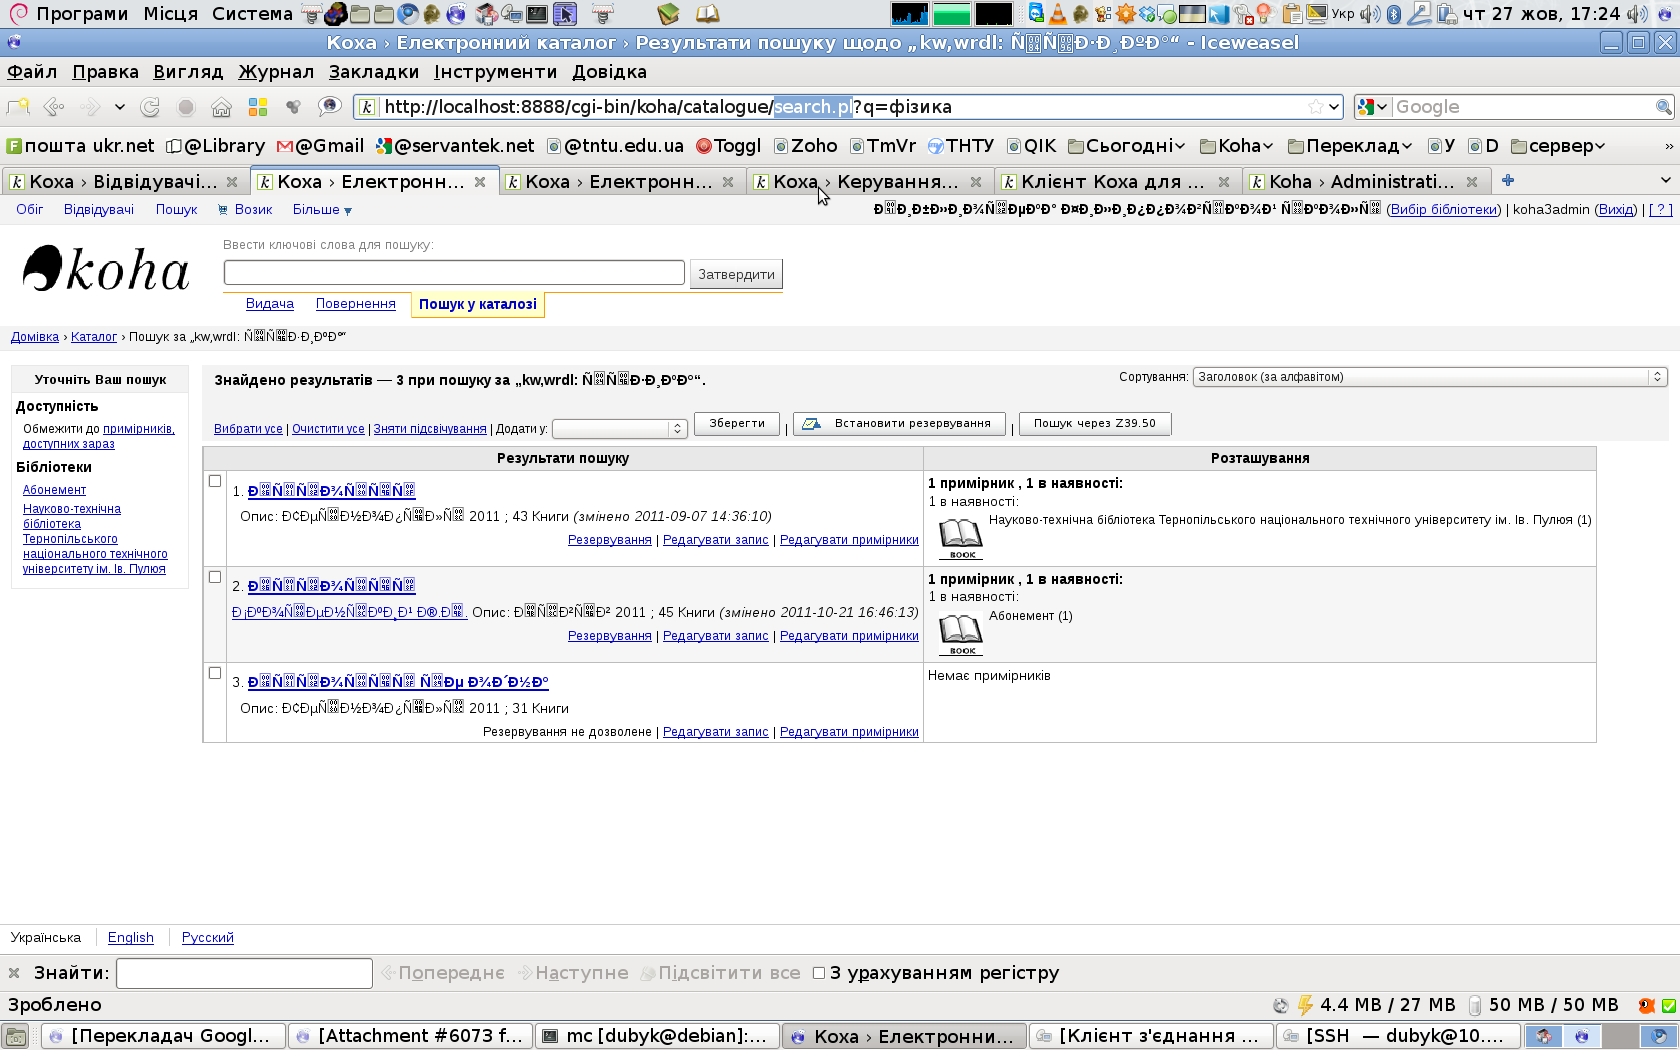The image size is (1680, 1050).
Task: Click the keyword search input field
Action: 454,273
